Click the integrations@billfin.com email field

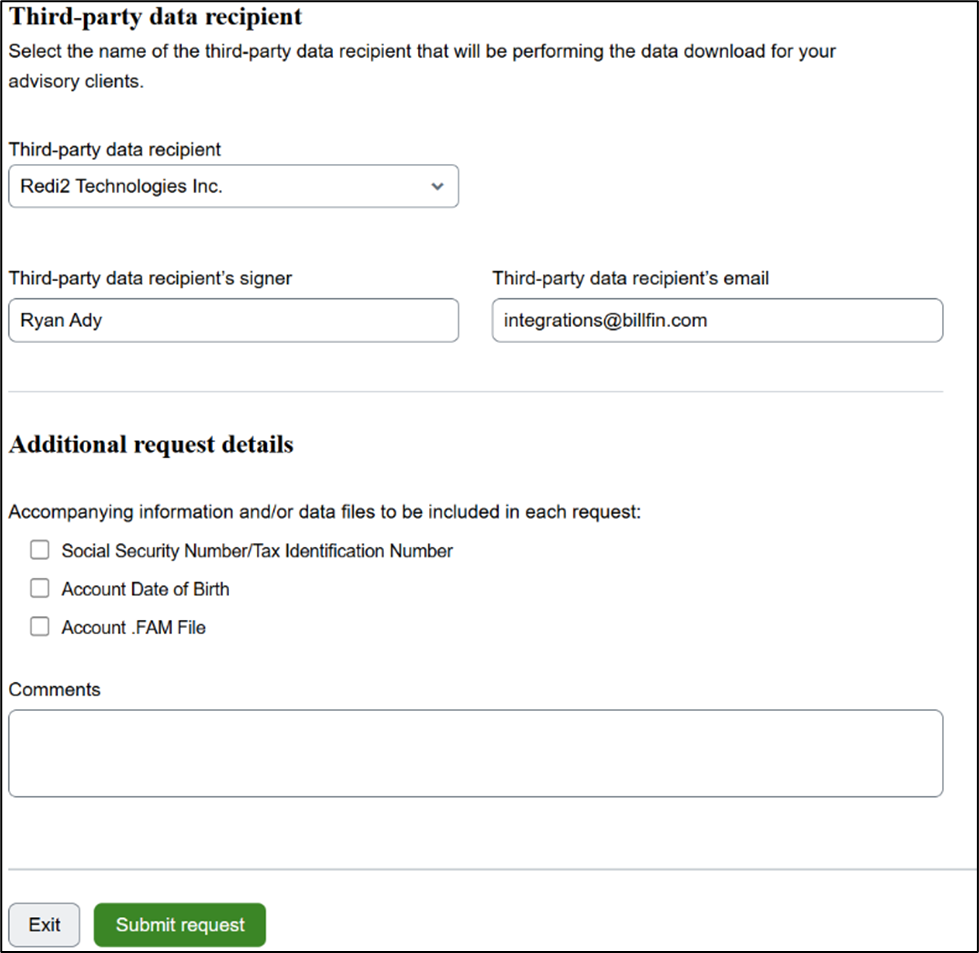pos(717,320)
